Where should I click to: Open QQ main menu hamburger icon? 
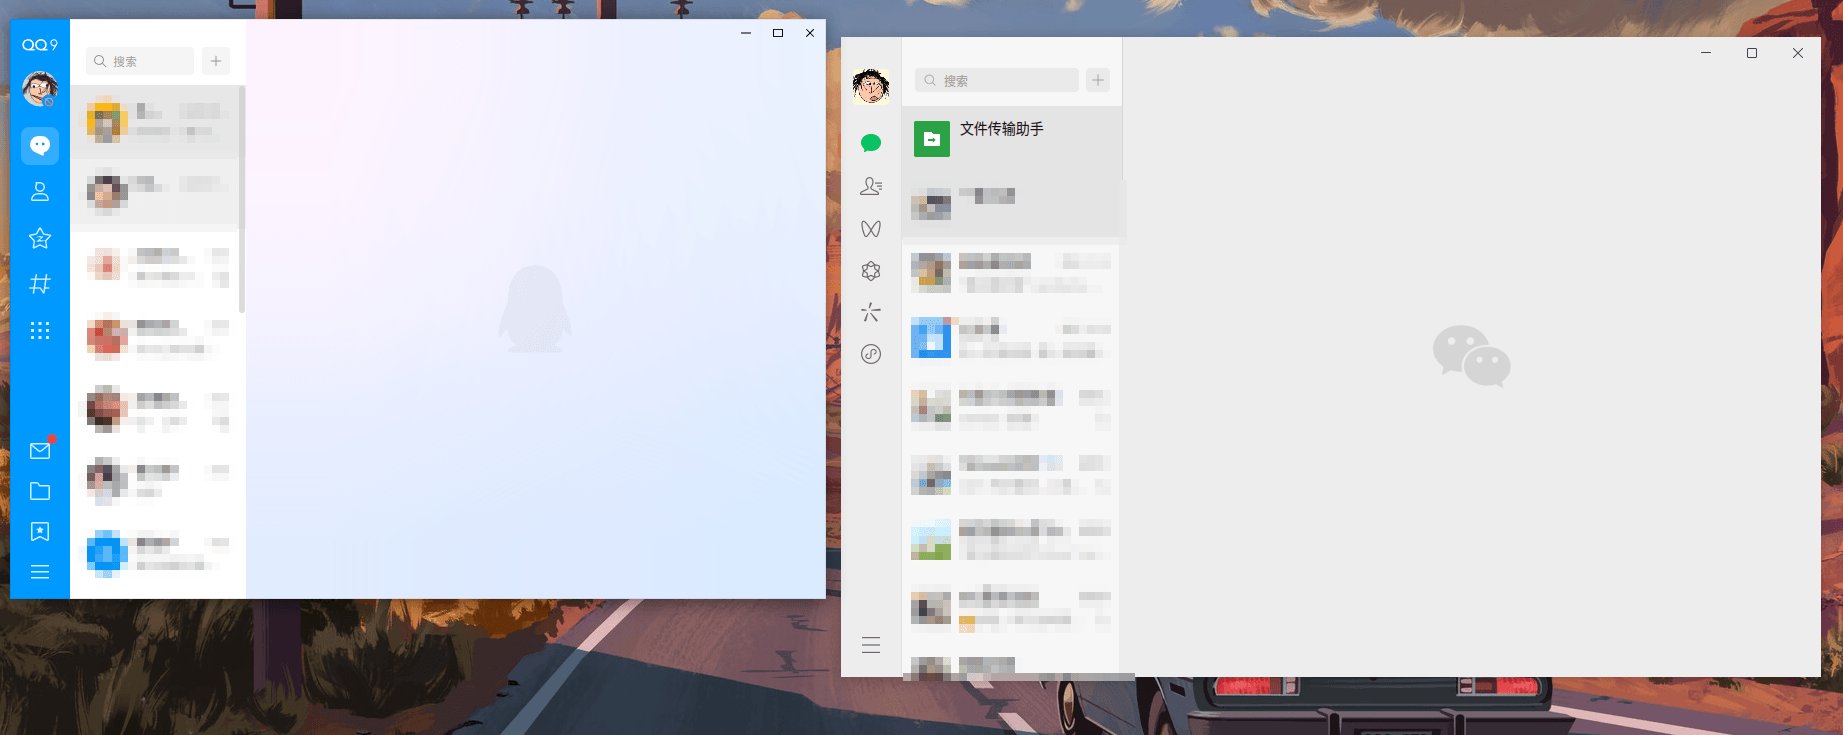[x=40, y=572]
